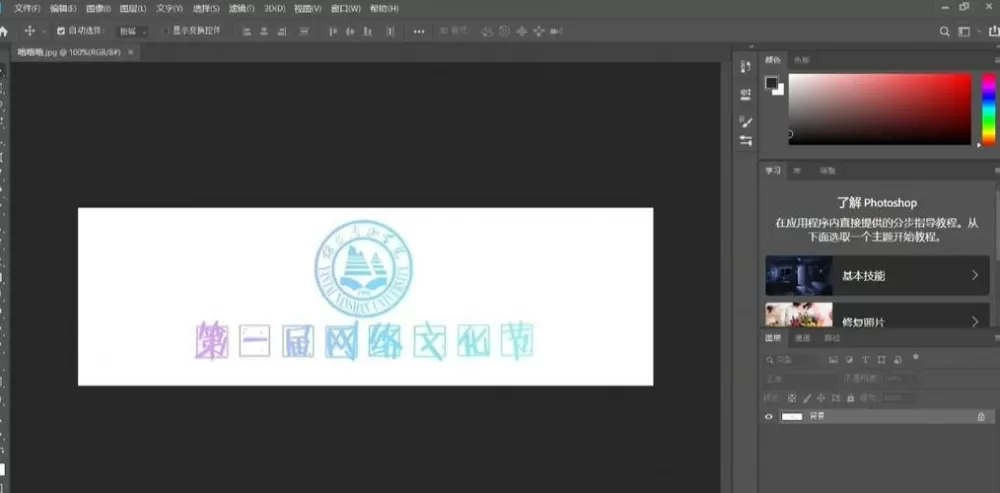This screenshot has height=493, width=1000.
Task: Open the 文字(Y) menu
Action: tap(170, 9)
